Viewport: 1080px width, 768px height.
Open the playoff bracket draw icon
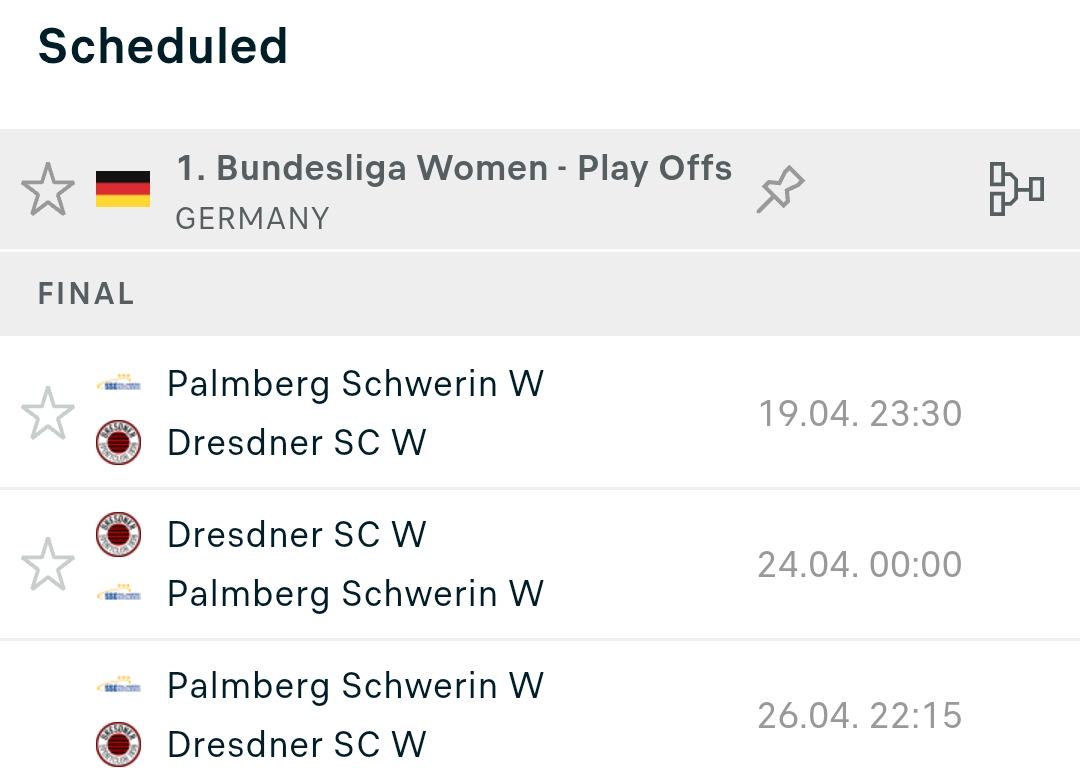(1016, 189)
